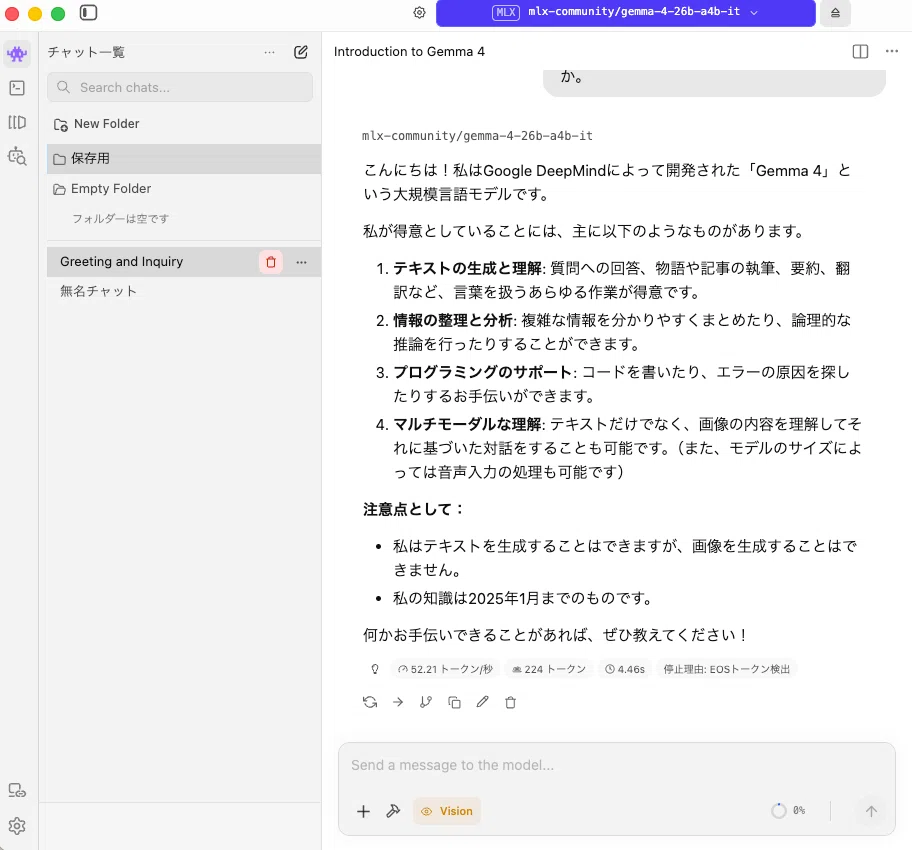Regenerate the assistant response
This screenshot has width=912, height=850.
pos(370,702)
